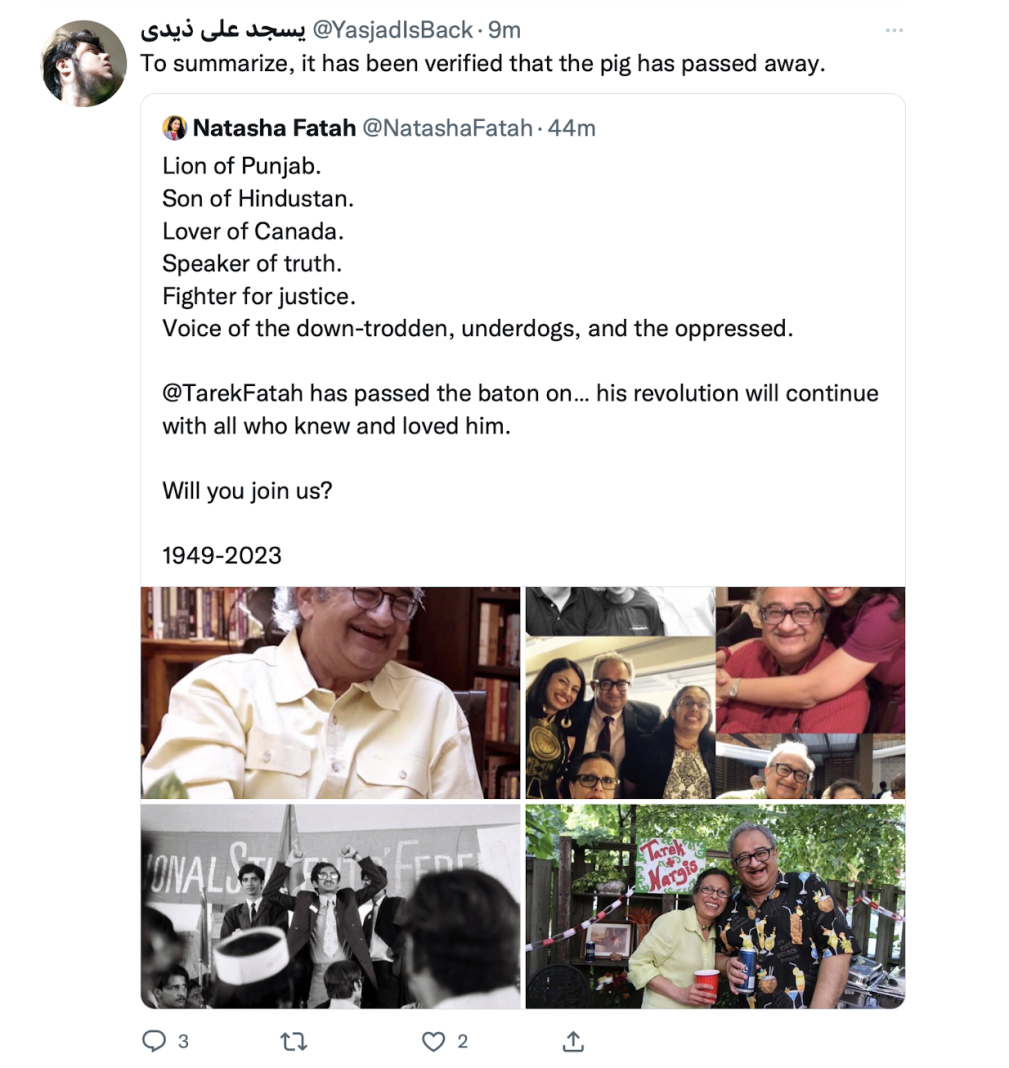Screen dimensions: 1009x1068
Task: Open Natasha Fatah's small profile avatar
Action: point(174,128)
